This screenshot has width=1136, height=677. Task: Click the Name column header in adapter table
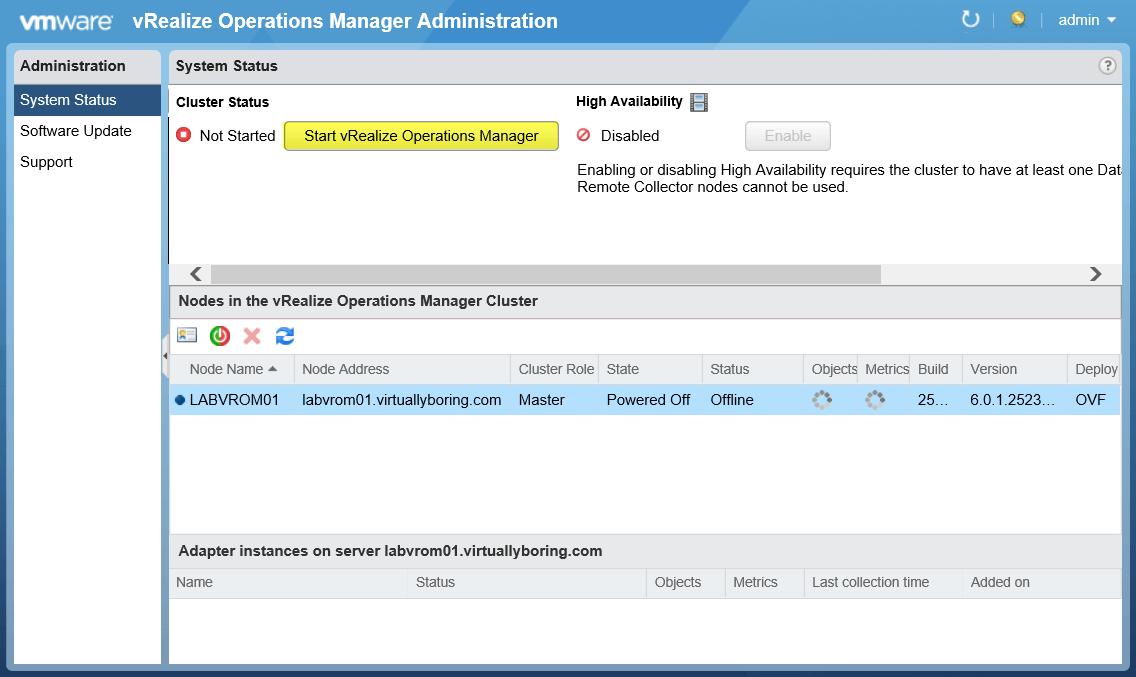click(288, 583)
